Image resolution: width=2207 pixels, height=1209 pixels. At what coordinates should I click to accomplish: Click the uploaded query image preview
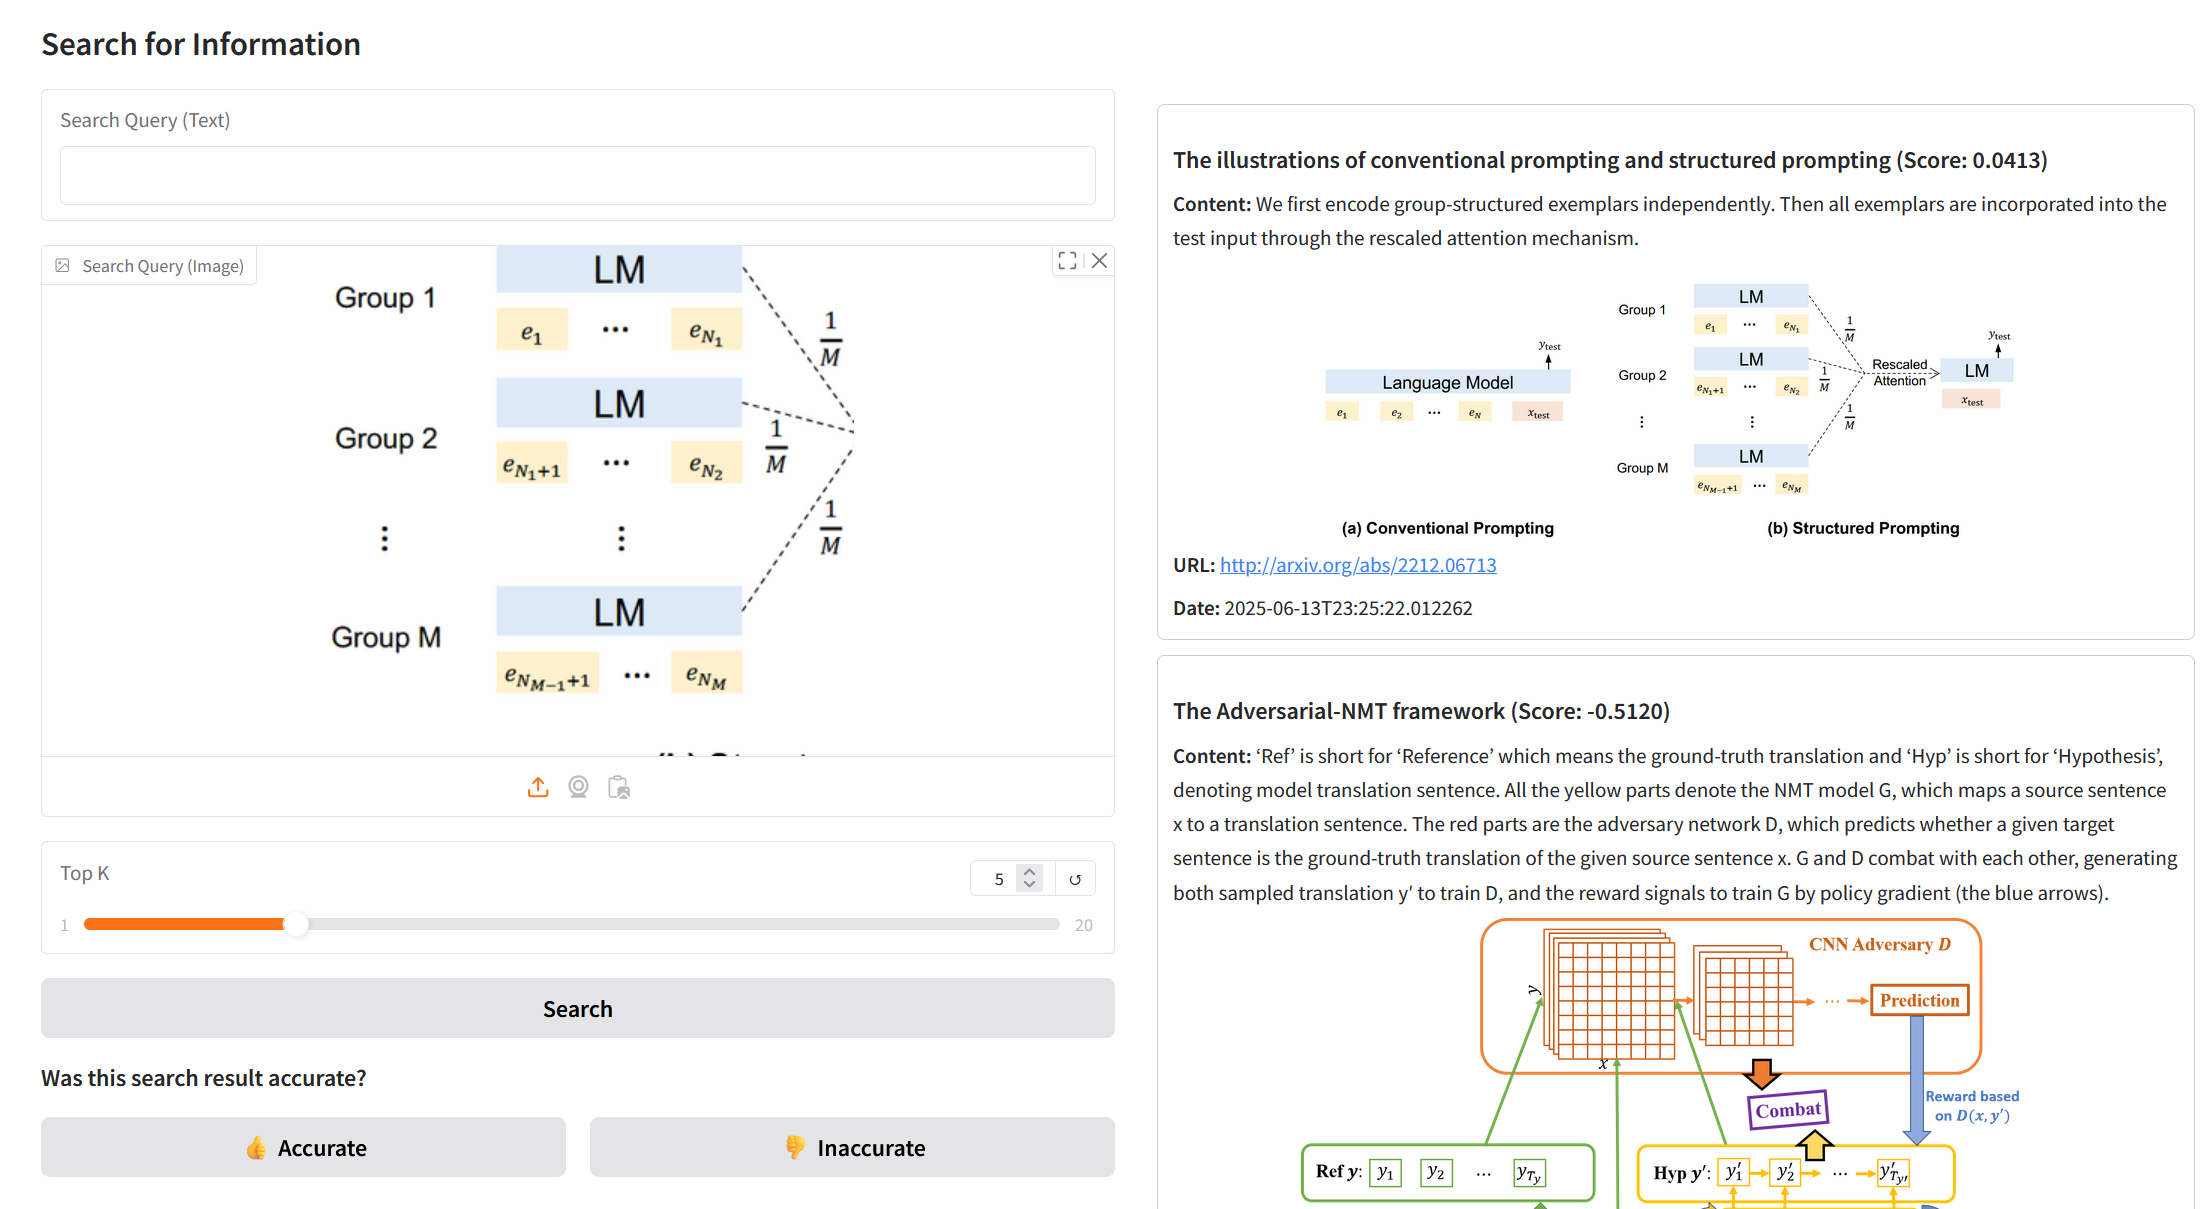point(578,500)
